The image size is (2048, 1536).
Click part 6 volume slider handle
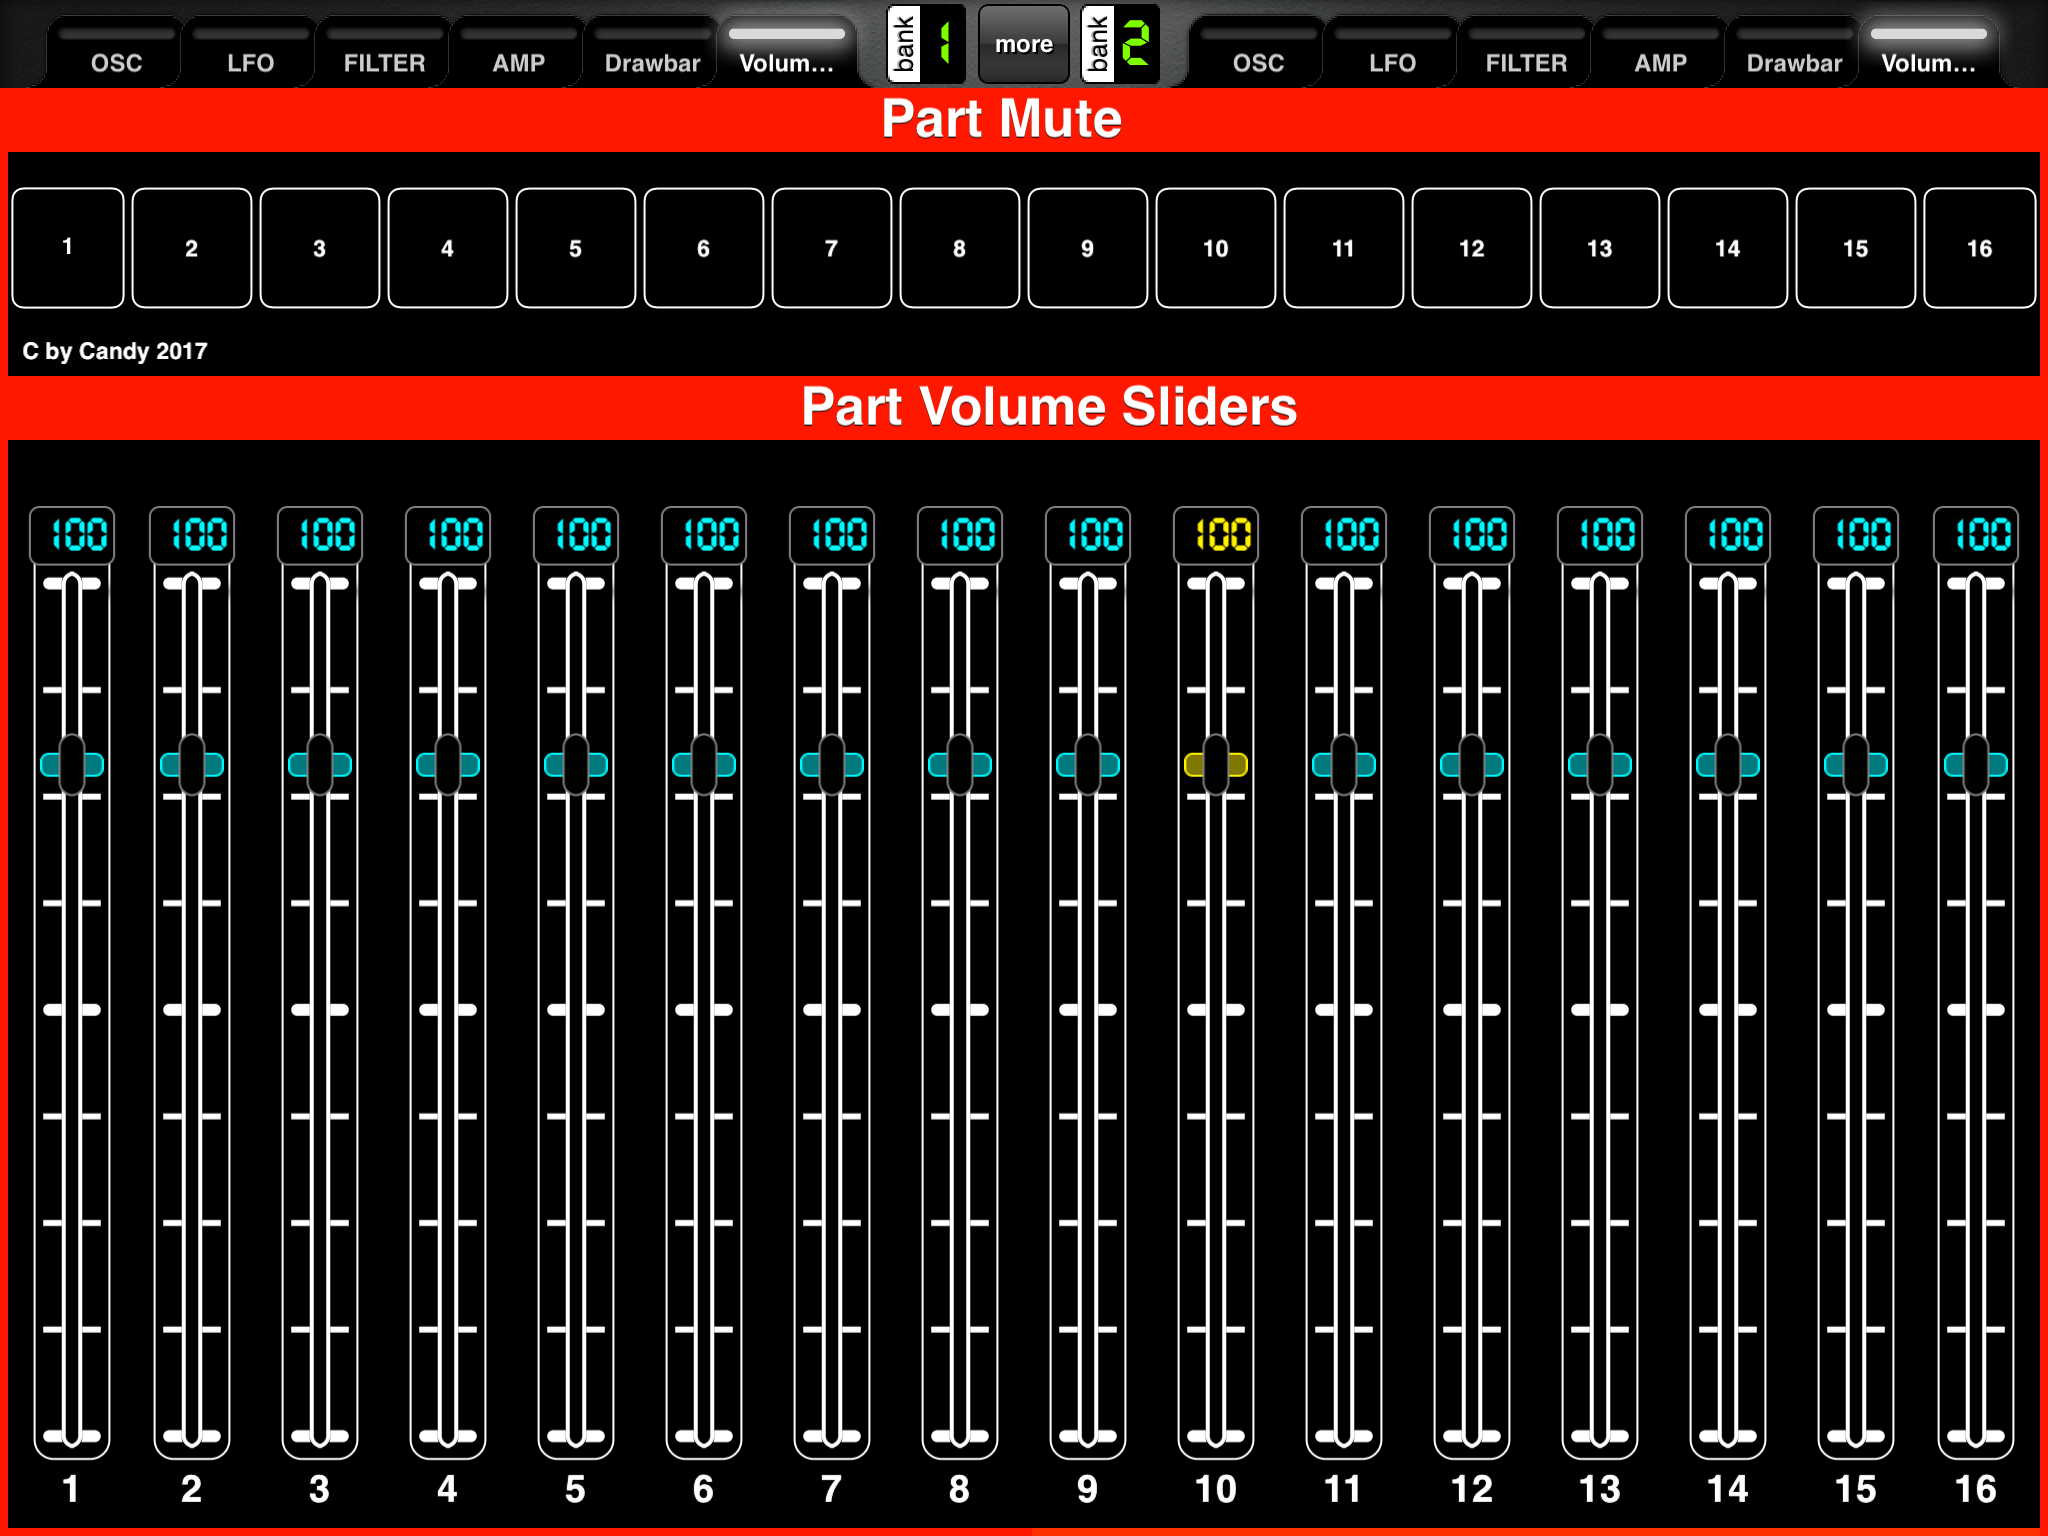click(x=704, y=765)
